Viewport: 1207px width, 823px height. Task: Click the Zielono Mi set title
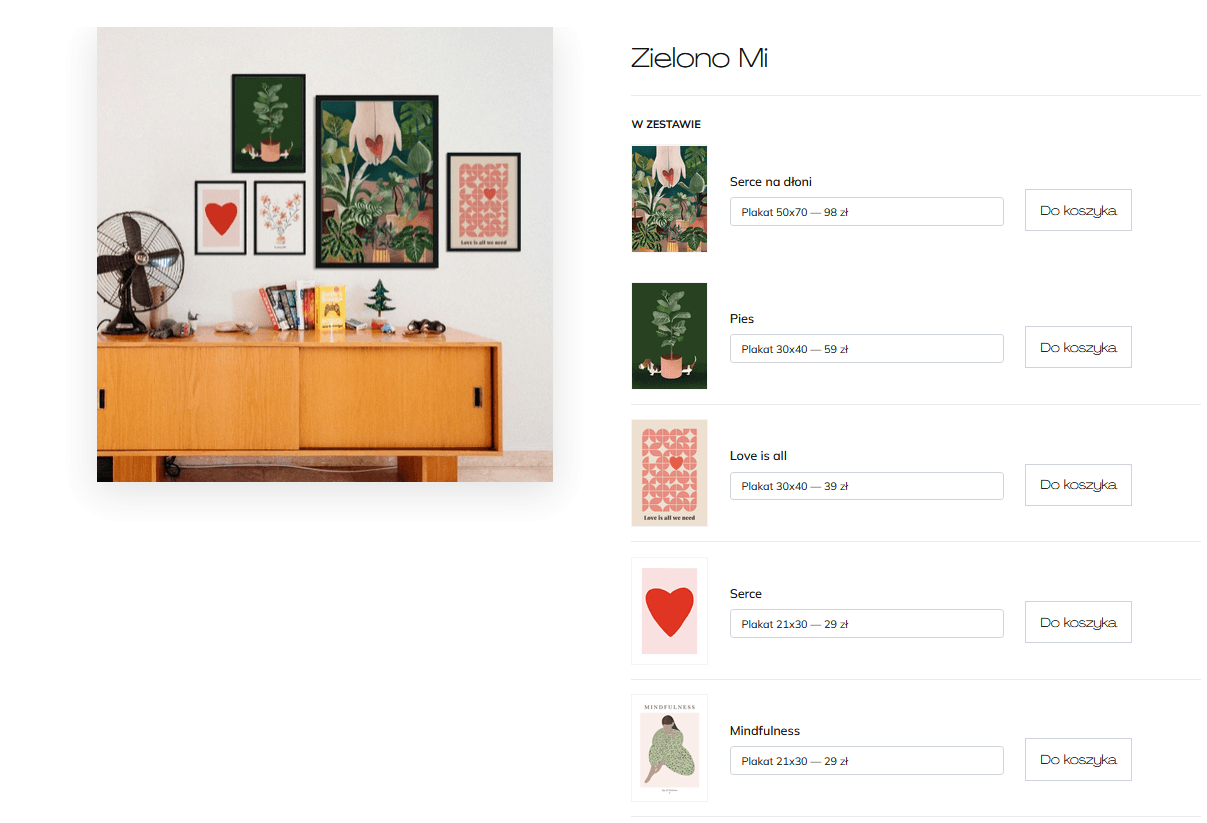699,58
